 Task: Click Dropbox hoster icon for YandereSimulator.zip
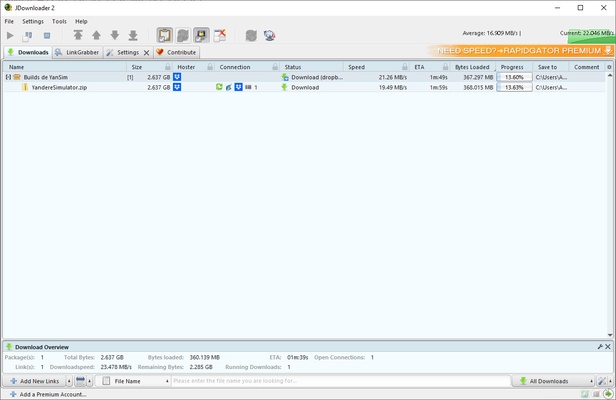[177, 87]
